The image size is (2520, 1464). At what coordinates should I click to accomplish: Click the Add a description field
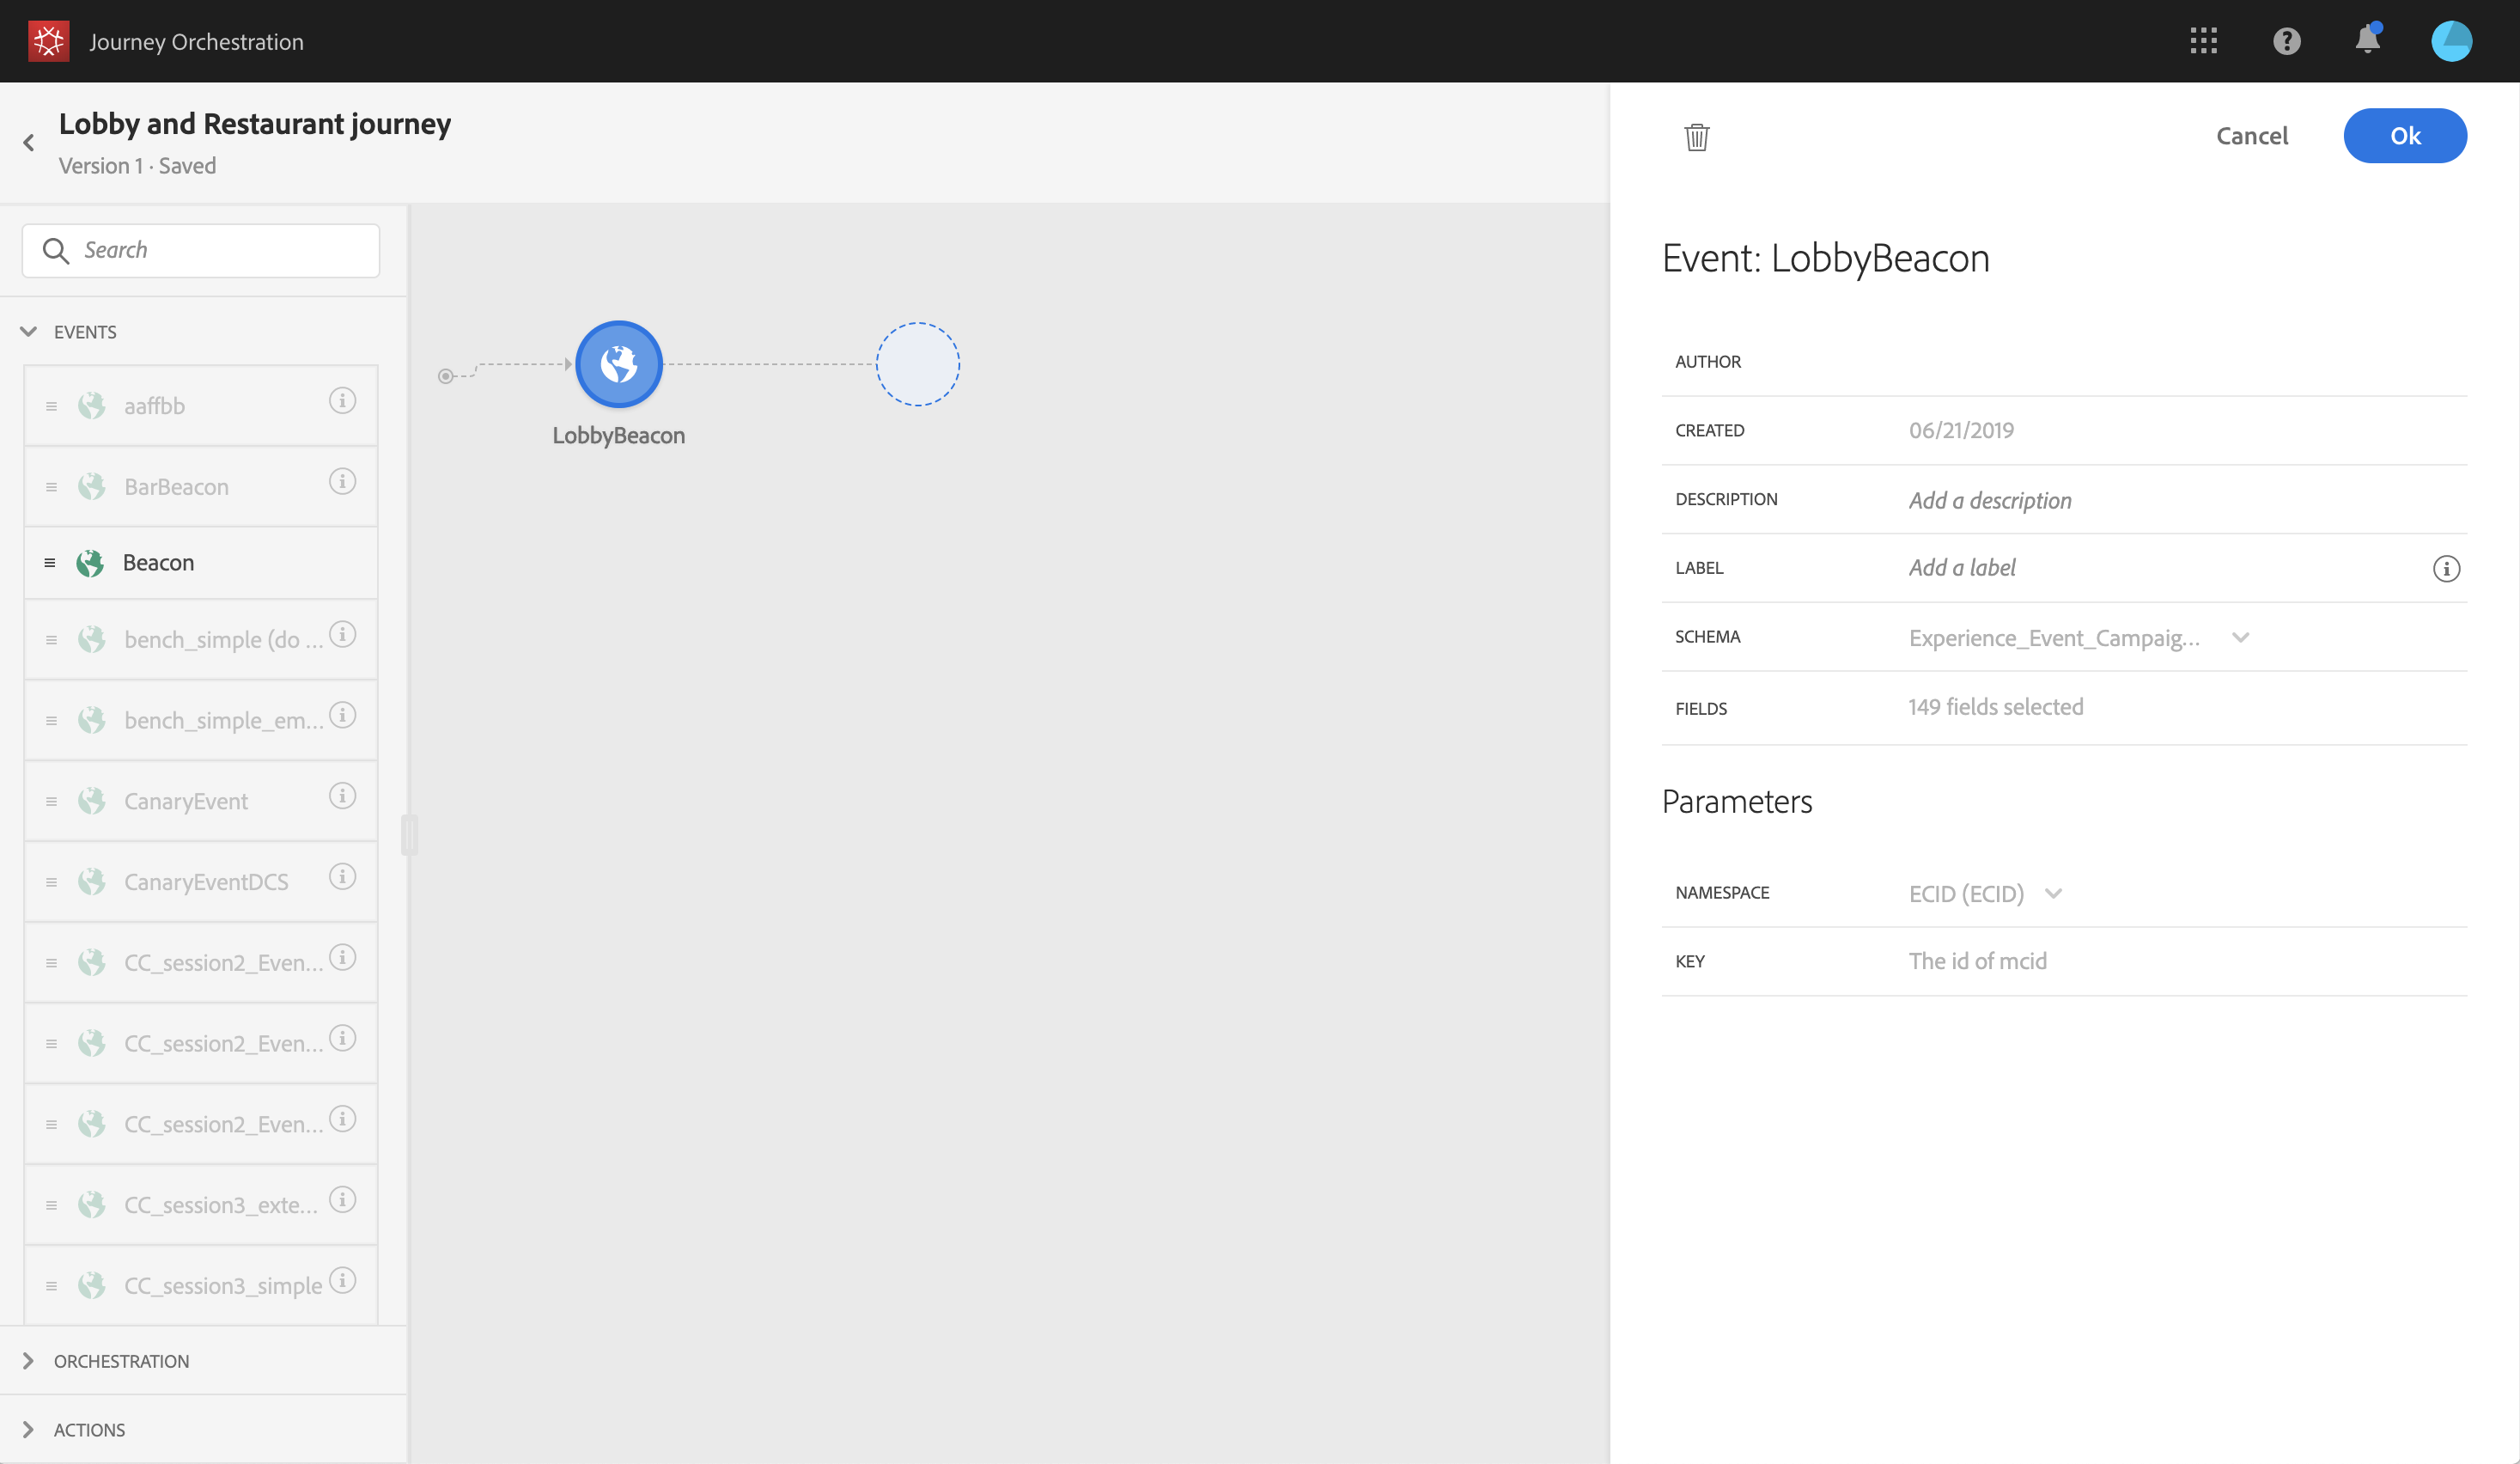click(x=1989, y=500)
